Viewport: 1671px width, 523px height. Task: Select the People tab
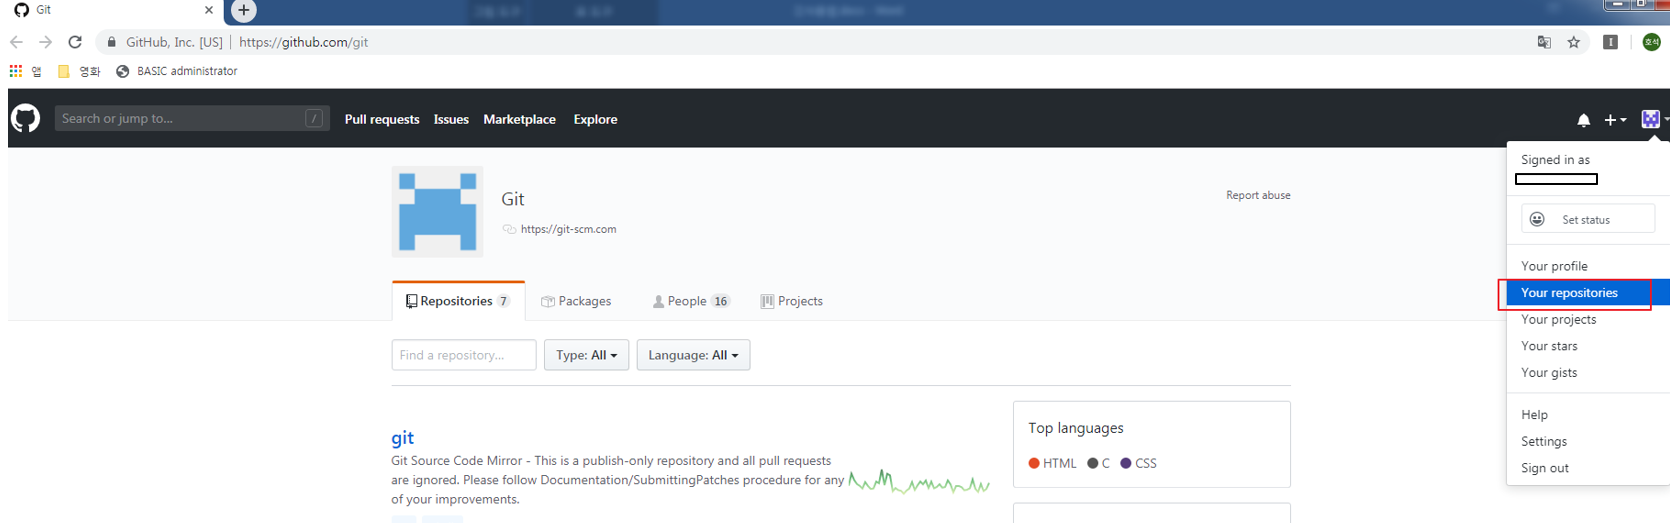(x=691, y=301)
